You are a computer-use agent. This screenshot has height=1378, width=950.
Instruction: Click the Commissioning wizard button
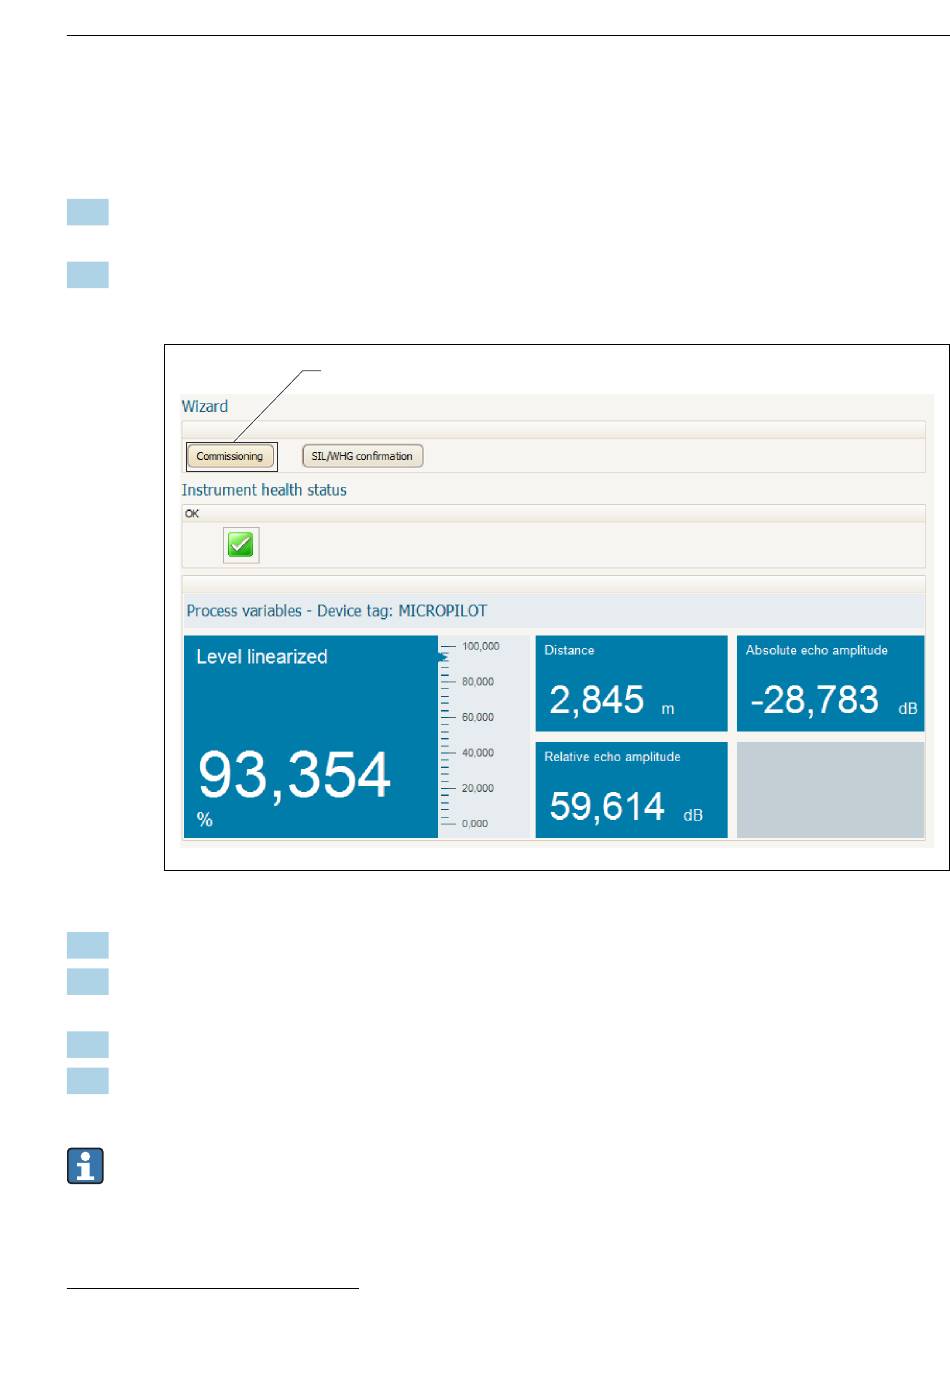[230, 456]
